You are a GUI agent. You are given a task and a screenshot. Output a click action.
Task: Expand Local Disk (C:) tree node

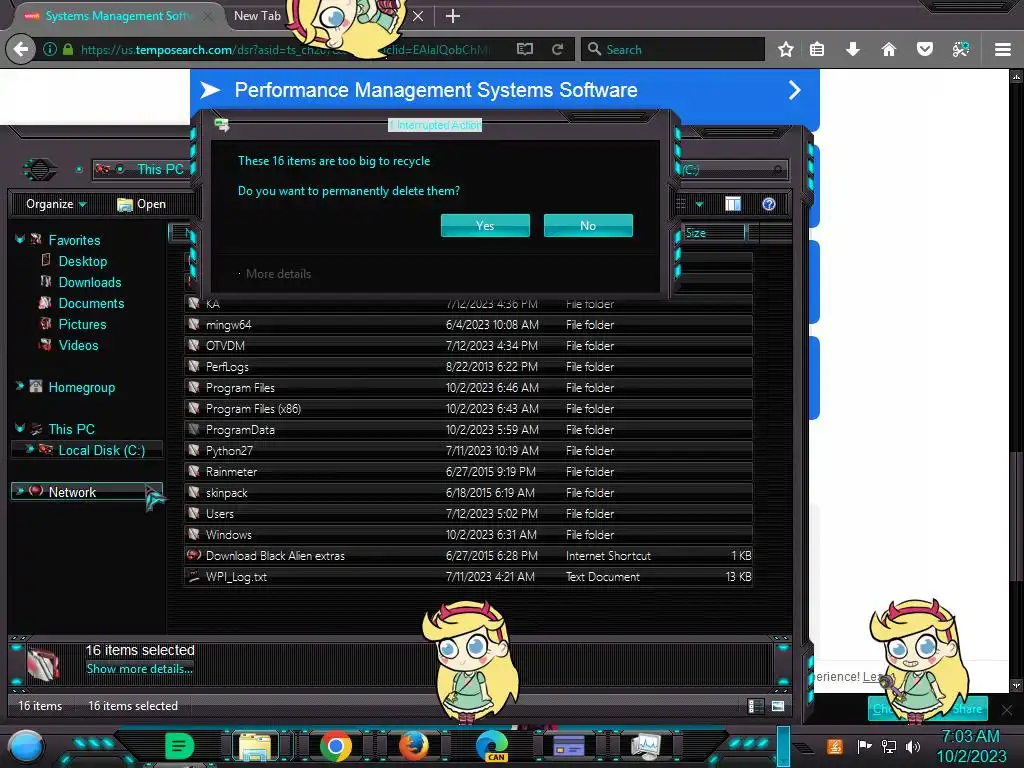[29, 449]
